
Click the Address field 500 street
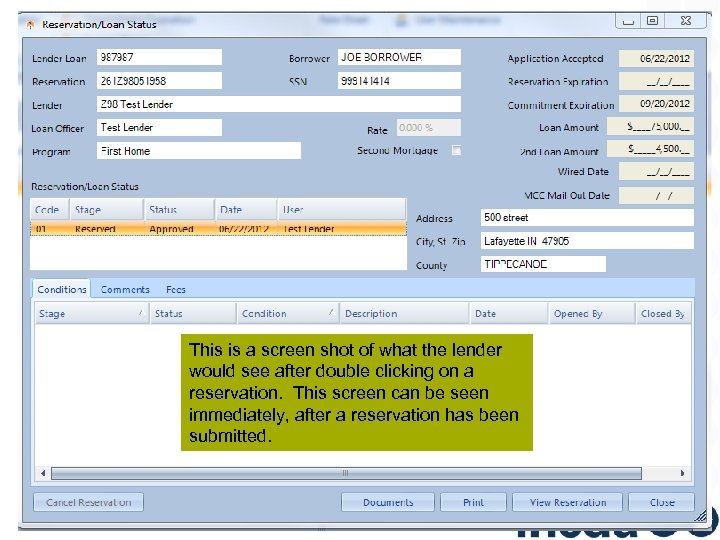point(587,218)
